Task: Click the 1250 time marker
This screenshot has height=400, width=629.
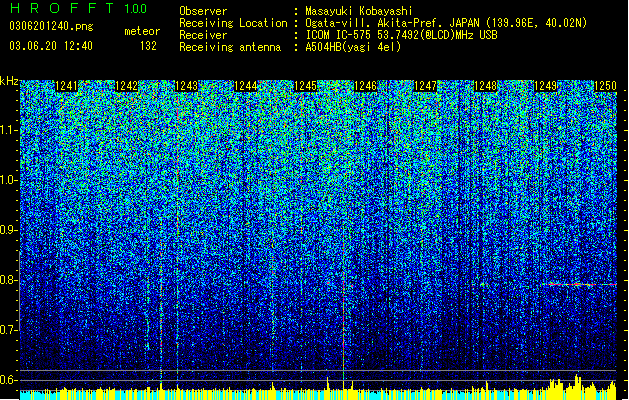Action: pyautogui.click(x=605, y=86)
